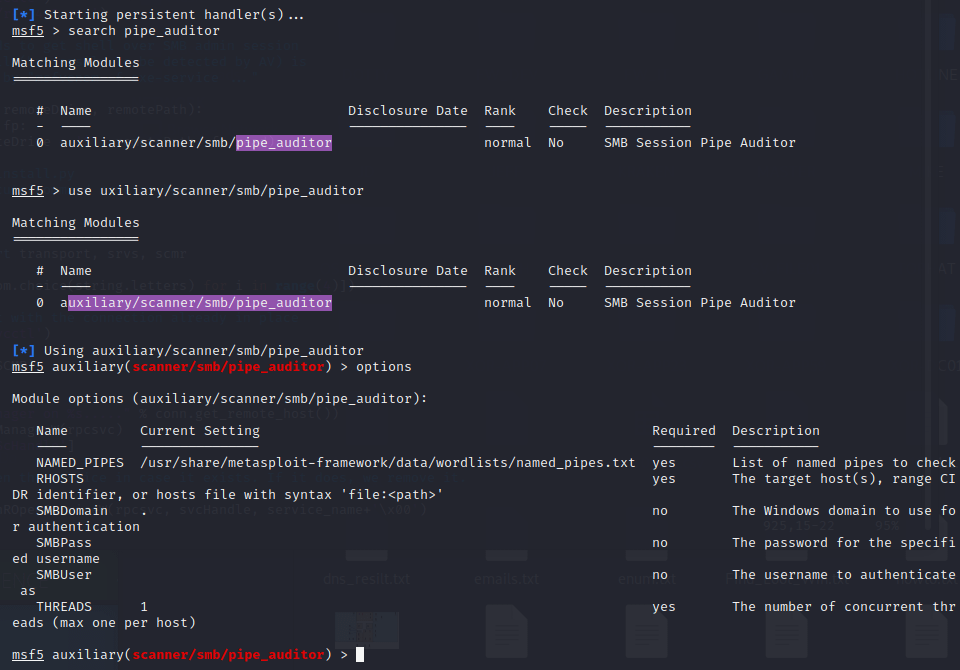The width and height of the screenshot is (960, 670).
Task: Click highlighted 'auxiliary/scanner/smb/pipe_auditor' in second result
Action: tap(200, 303)
